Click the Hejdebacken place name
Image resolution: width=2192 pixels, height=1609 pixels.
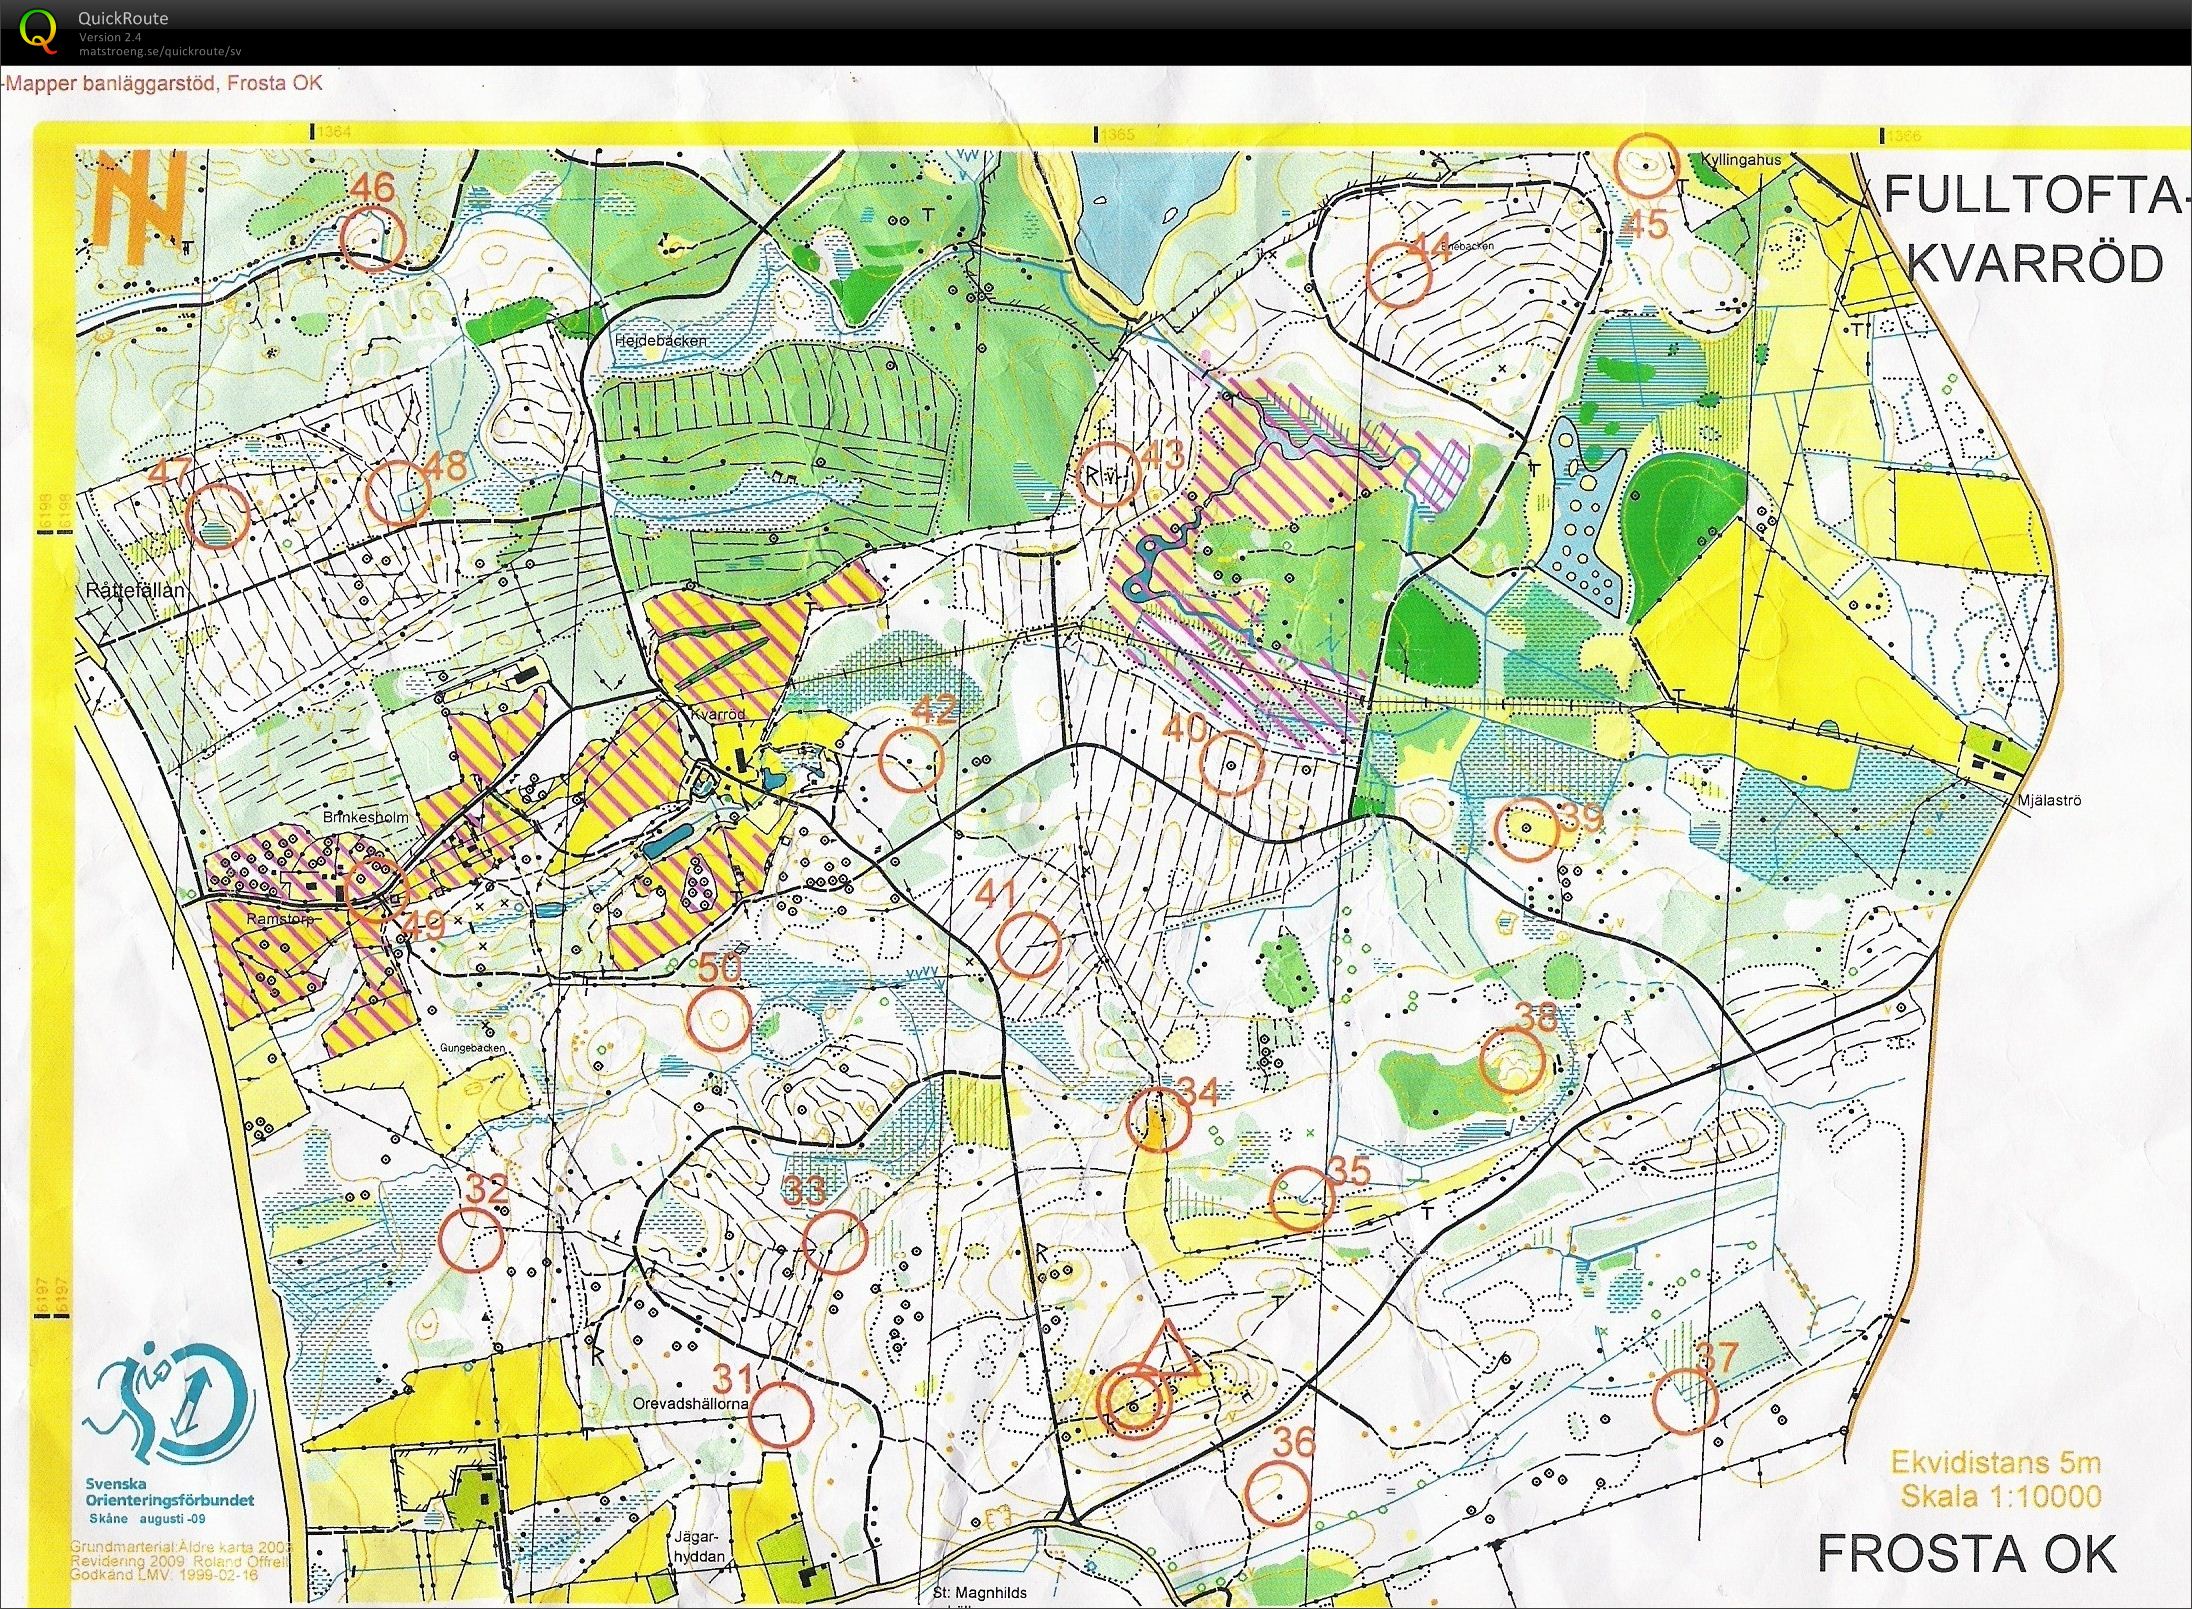point(660,341)
